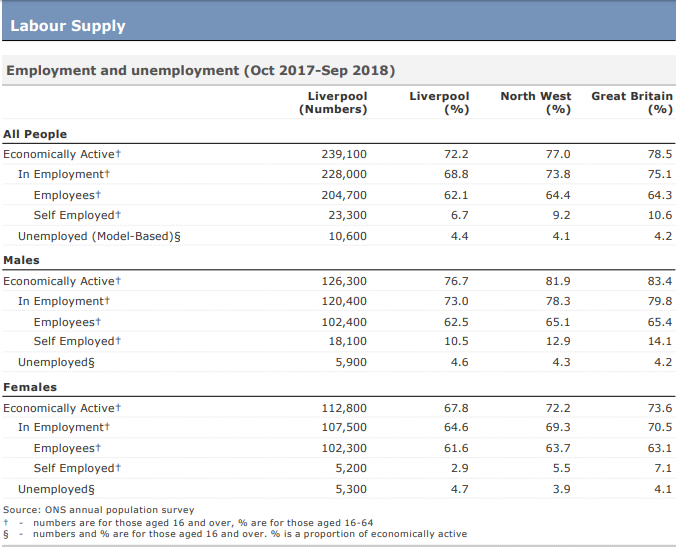Screen dimensions: 676x554
Task: Click the Females section heading
Action: click(x=30, y=387)
